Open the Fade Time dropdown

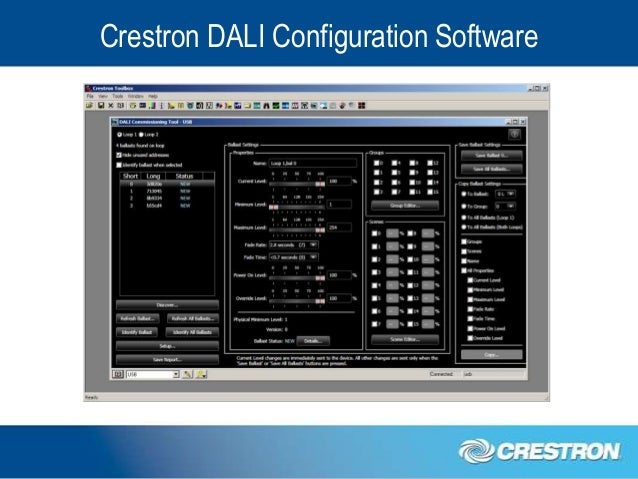pyautogui.click(x=293, y=257)
